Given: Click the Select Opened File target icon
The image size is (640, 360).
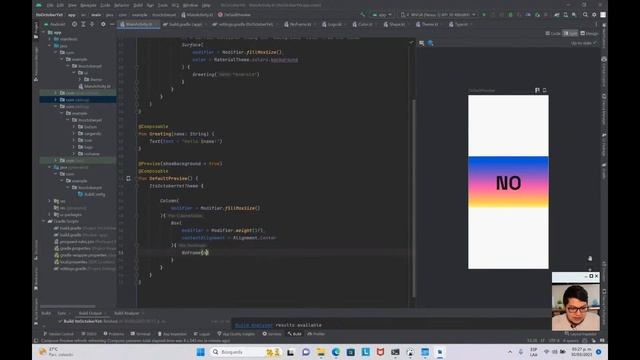Looking at the screenshot, I should click(x=74, y=24).
